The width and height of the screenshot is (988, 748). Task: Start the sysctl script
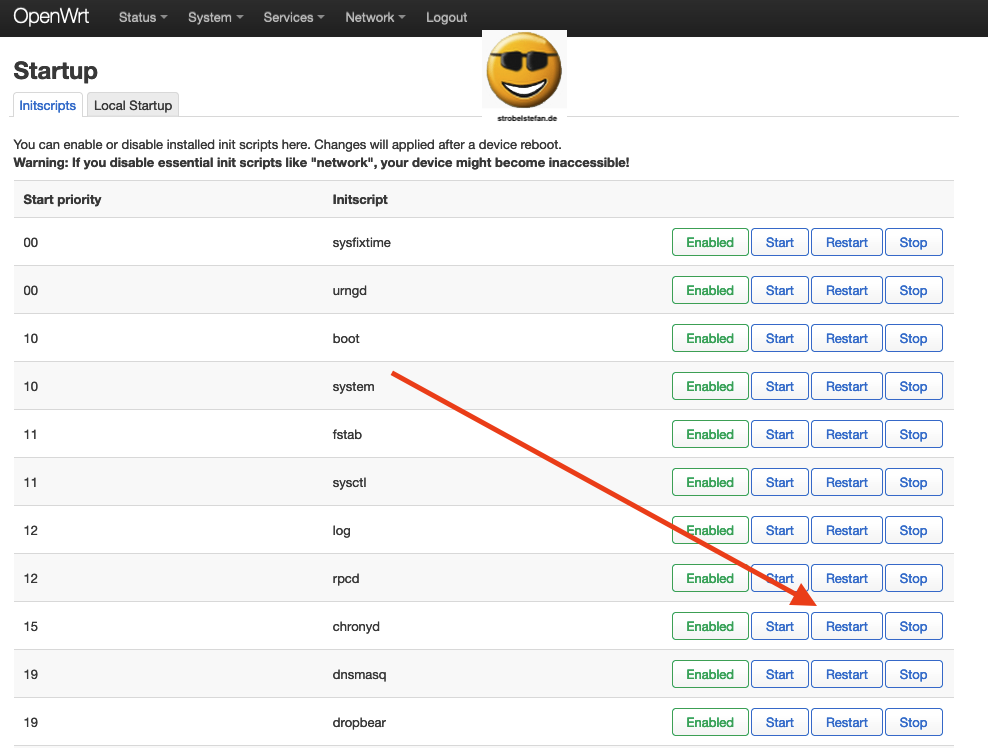coord(779,482)
